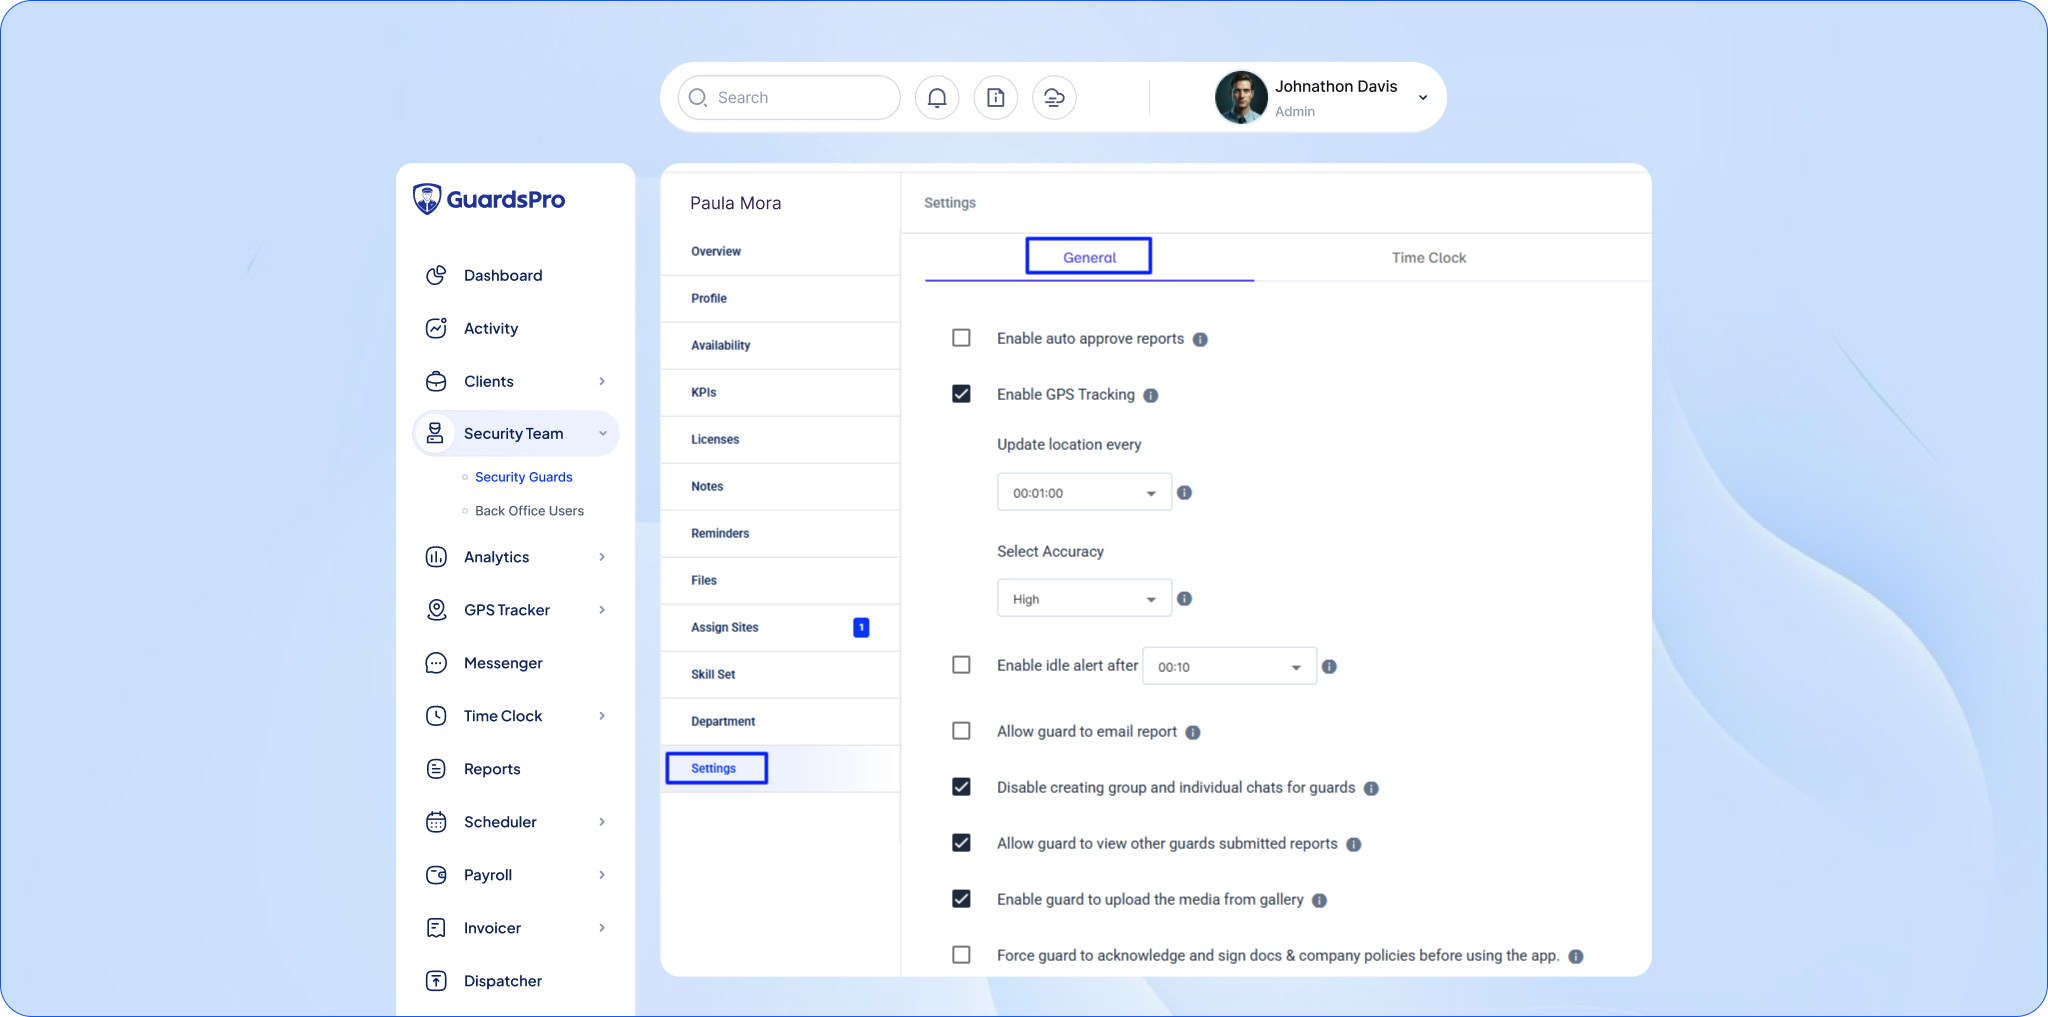Open the Overview section for Paula Mora
The height and width of the screenshot is (1017, 2048).
pyautogui.click(x=780, y=252)
